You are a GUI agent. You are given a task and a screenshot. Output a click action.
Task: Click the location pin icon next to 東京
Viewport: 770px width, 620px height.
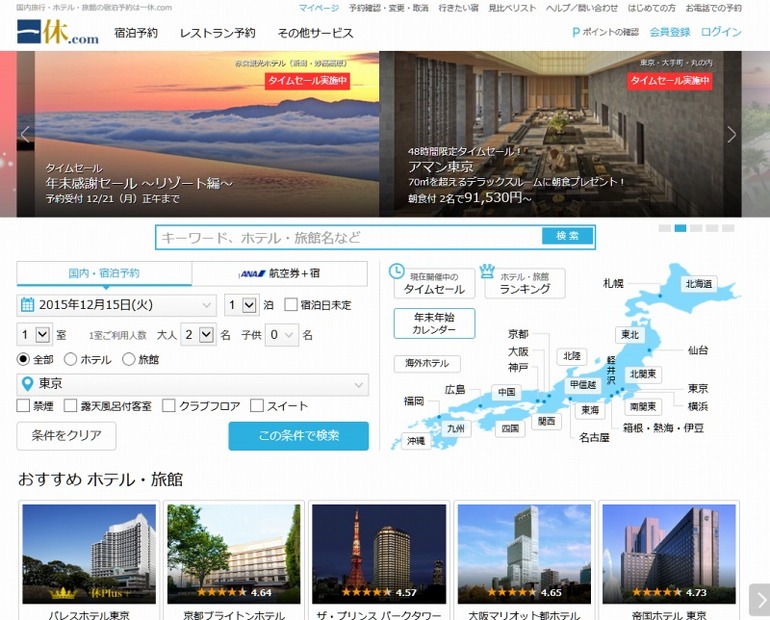pyautogui.click(x=28, y=383)
